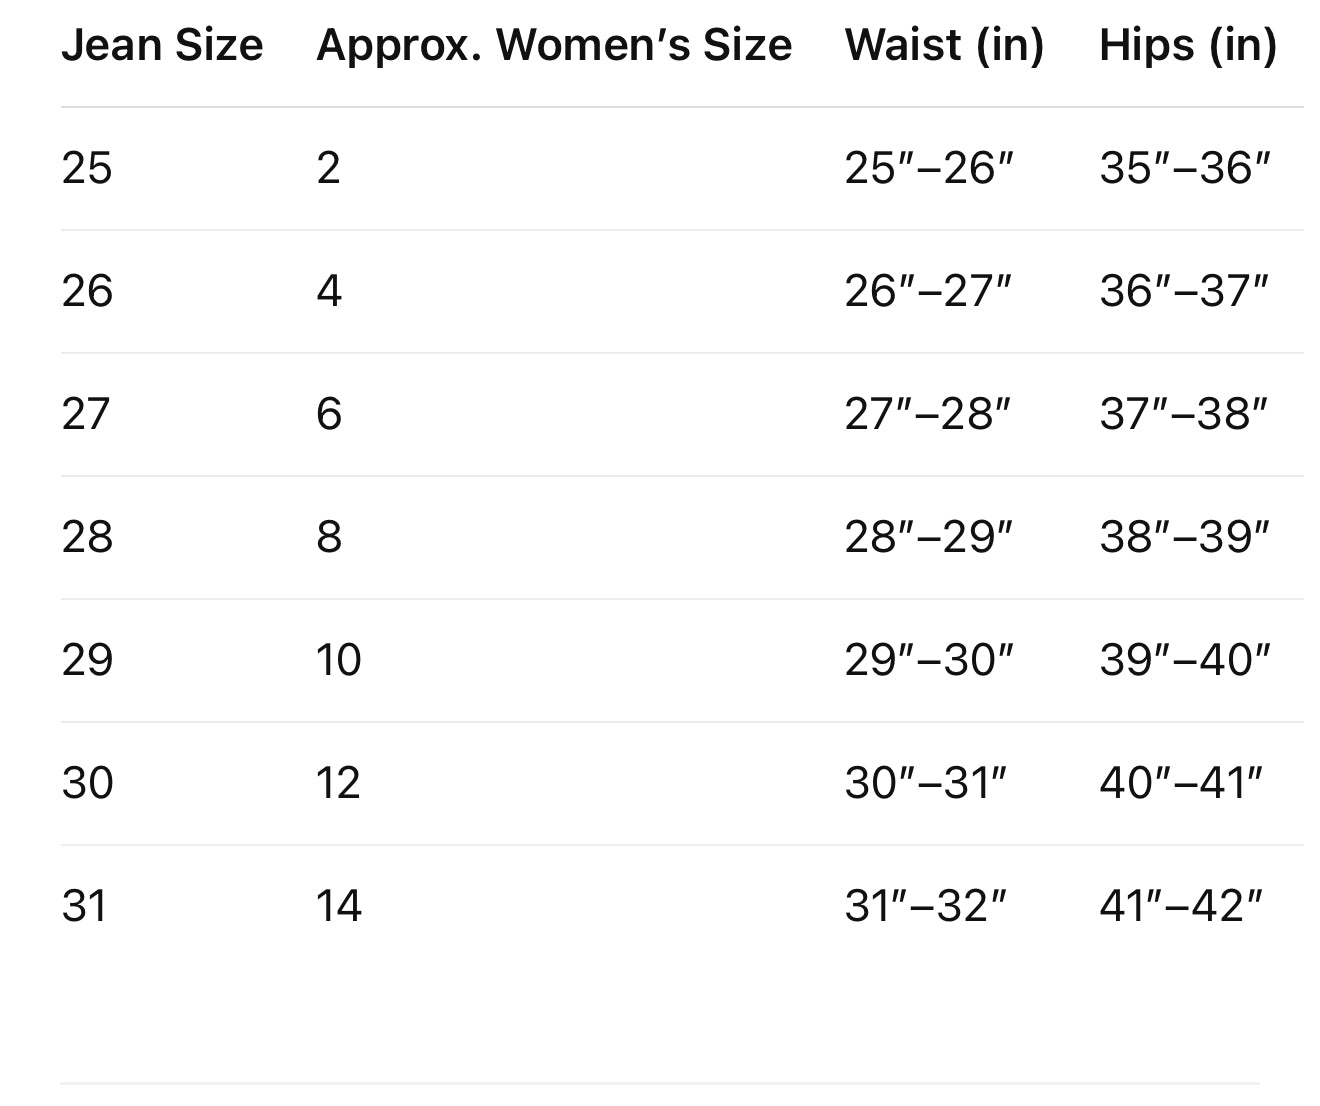1320x1106 pixels.
Task: Select the women's size 8 cell
Action: pyautogui.click(x=329, y=537)
